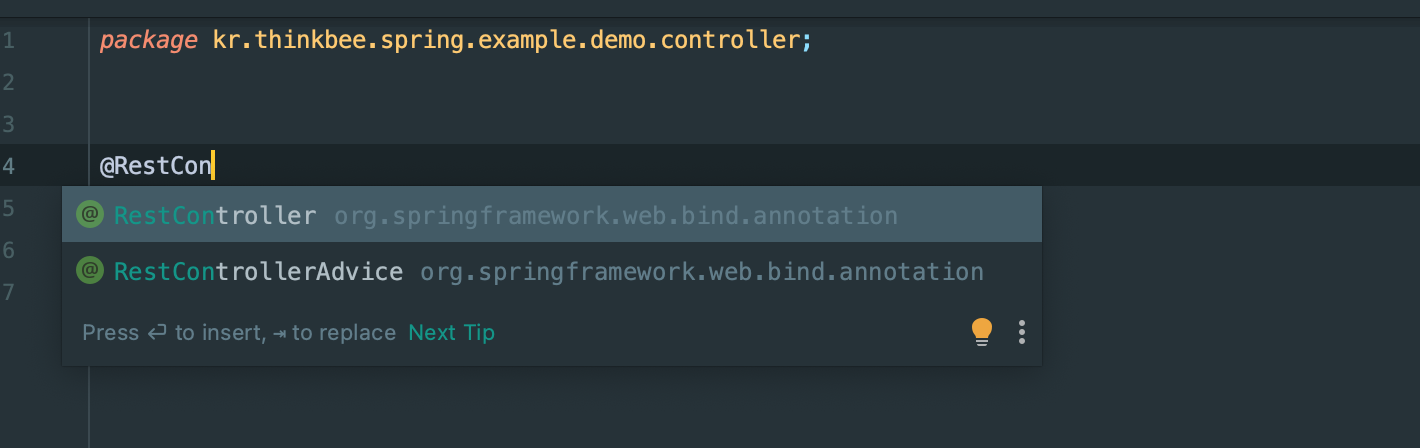The width and height of the screenshot is (1420, 448).
Task: Click the package name on RestController row
Action: [615, 216]
